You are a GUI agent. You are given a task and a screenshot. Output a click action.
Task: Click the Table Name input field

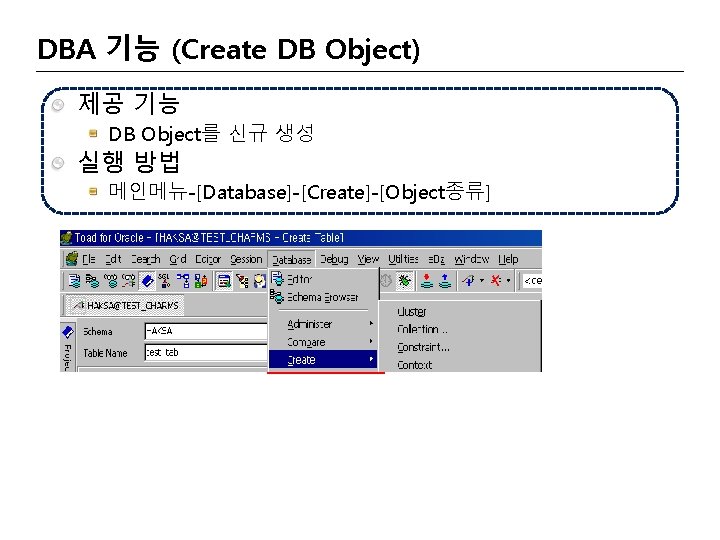click(x=206, y=352)
